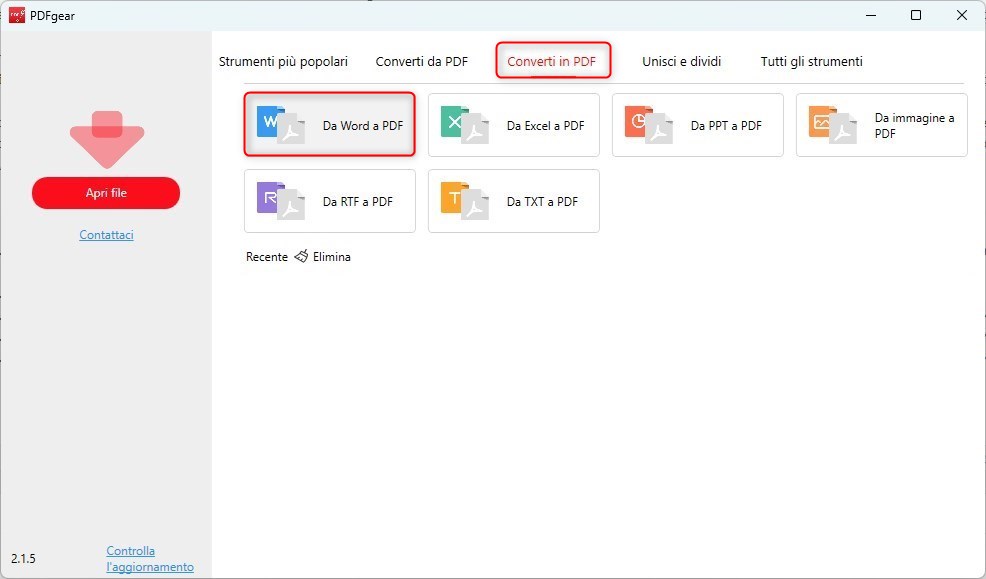Image resolution: width=986 pixels, height=579 pixels.
Task: View the Tutti gli strumenti tab
Action: (x=811, y=61)
